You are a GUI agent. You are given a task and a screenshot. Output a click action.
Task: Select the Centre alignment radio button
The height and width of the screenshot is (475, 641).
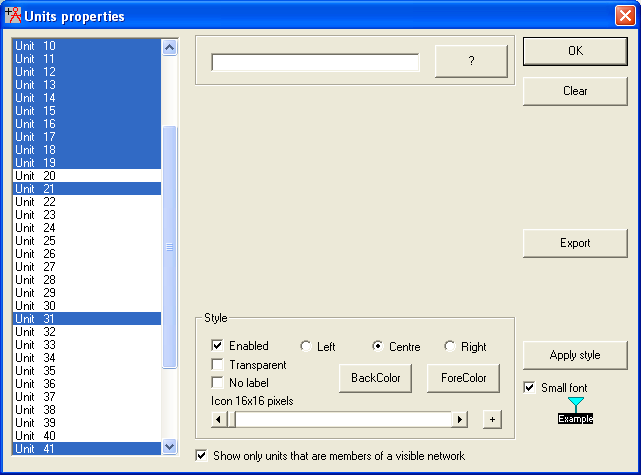point(378,346)
